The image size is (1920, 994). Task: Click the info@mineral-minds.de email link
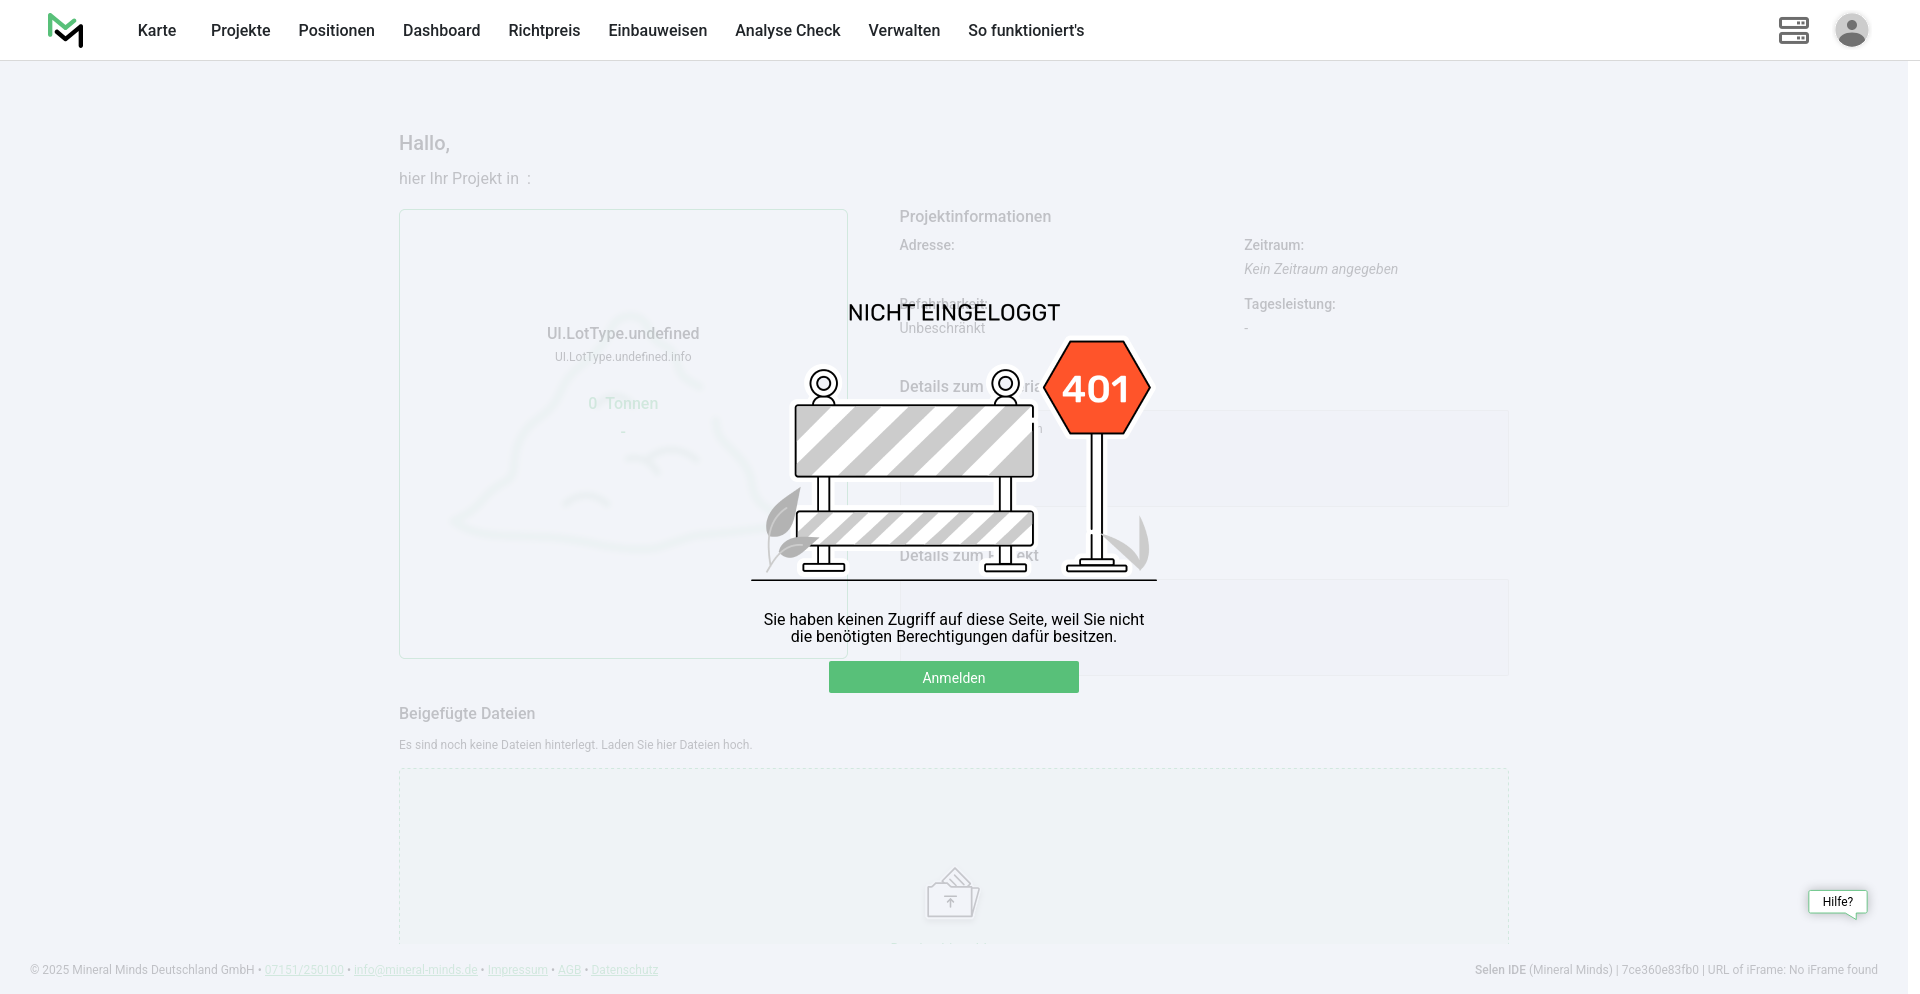coord(415,970)
